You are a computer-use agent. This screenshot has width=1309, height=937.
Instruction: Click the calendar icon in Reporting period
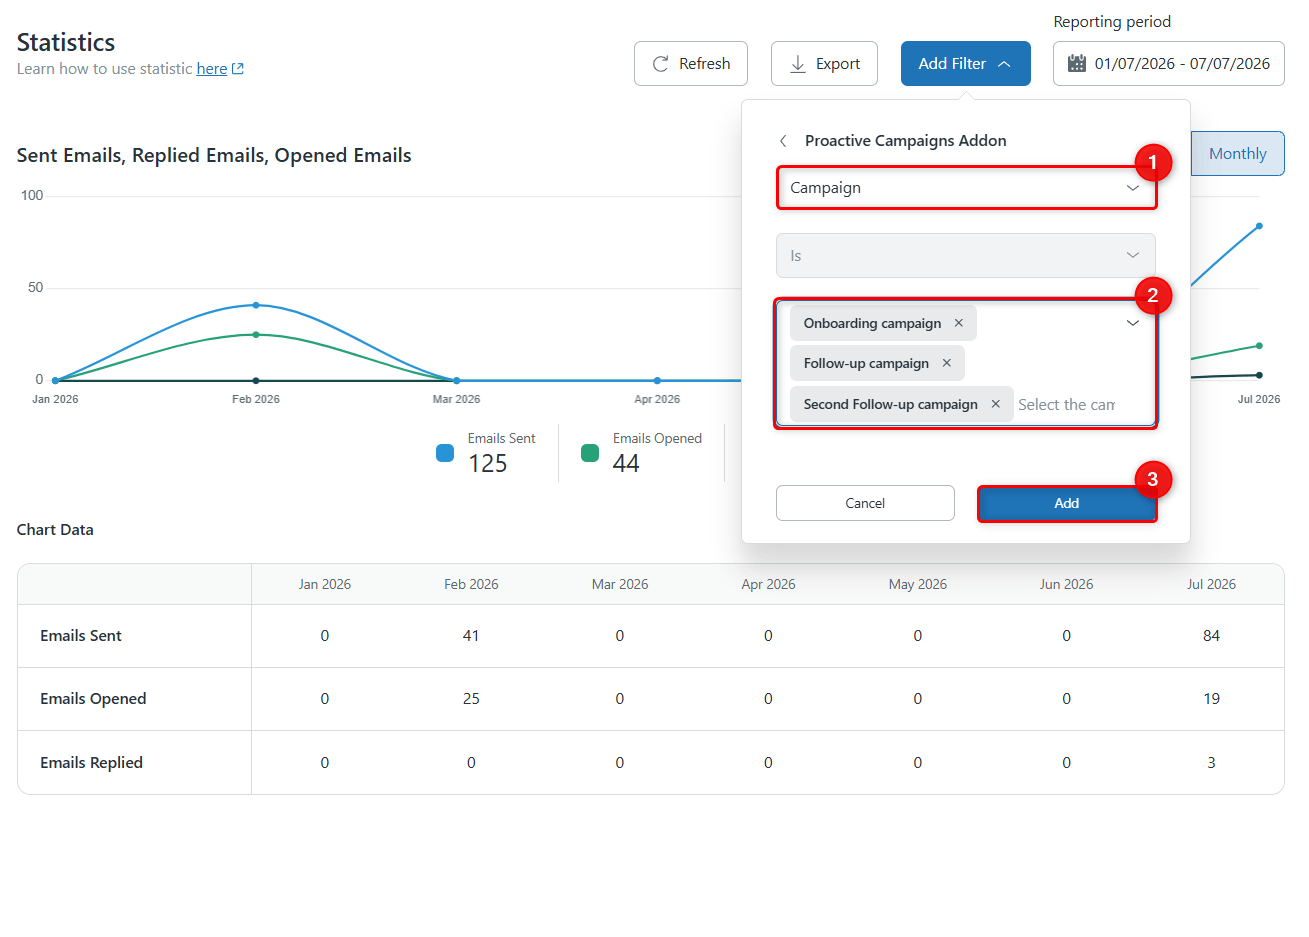coord(1077,63)
